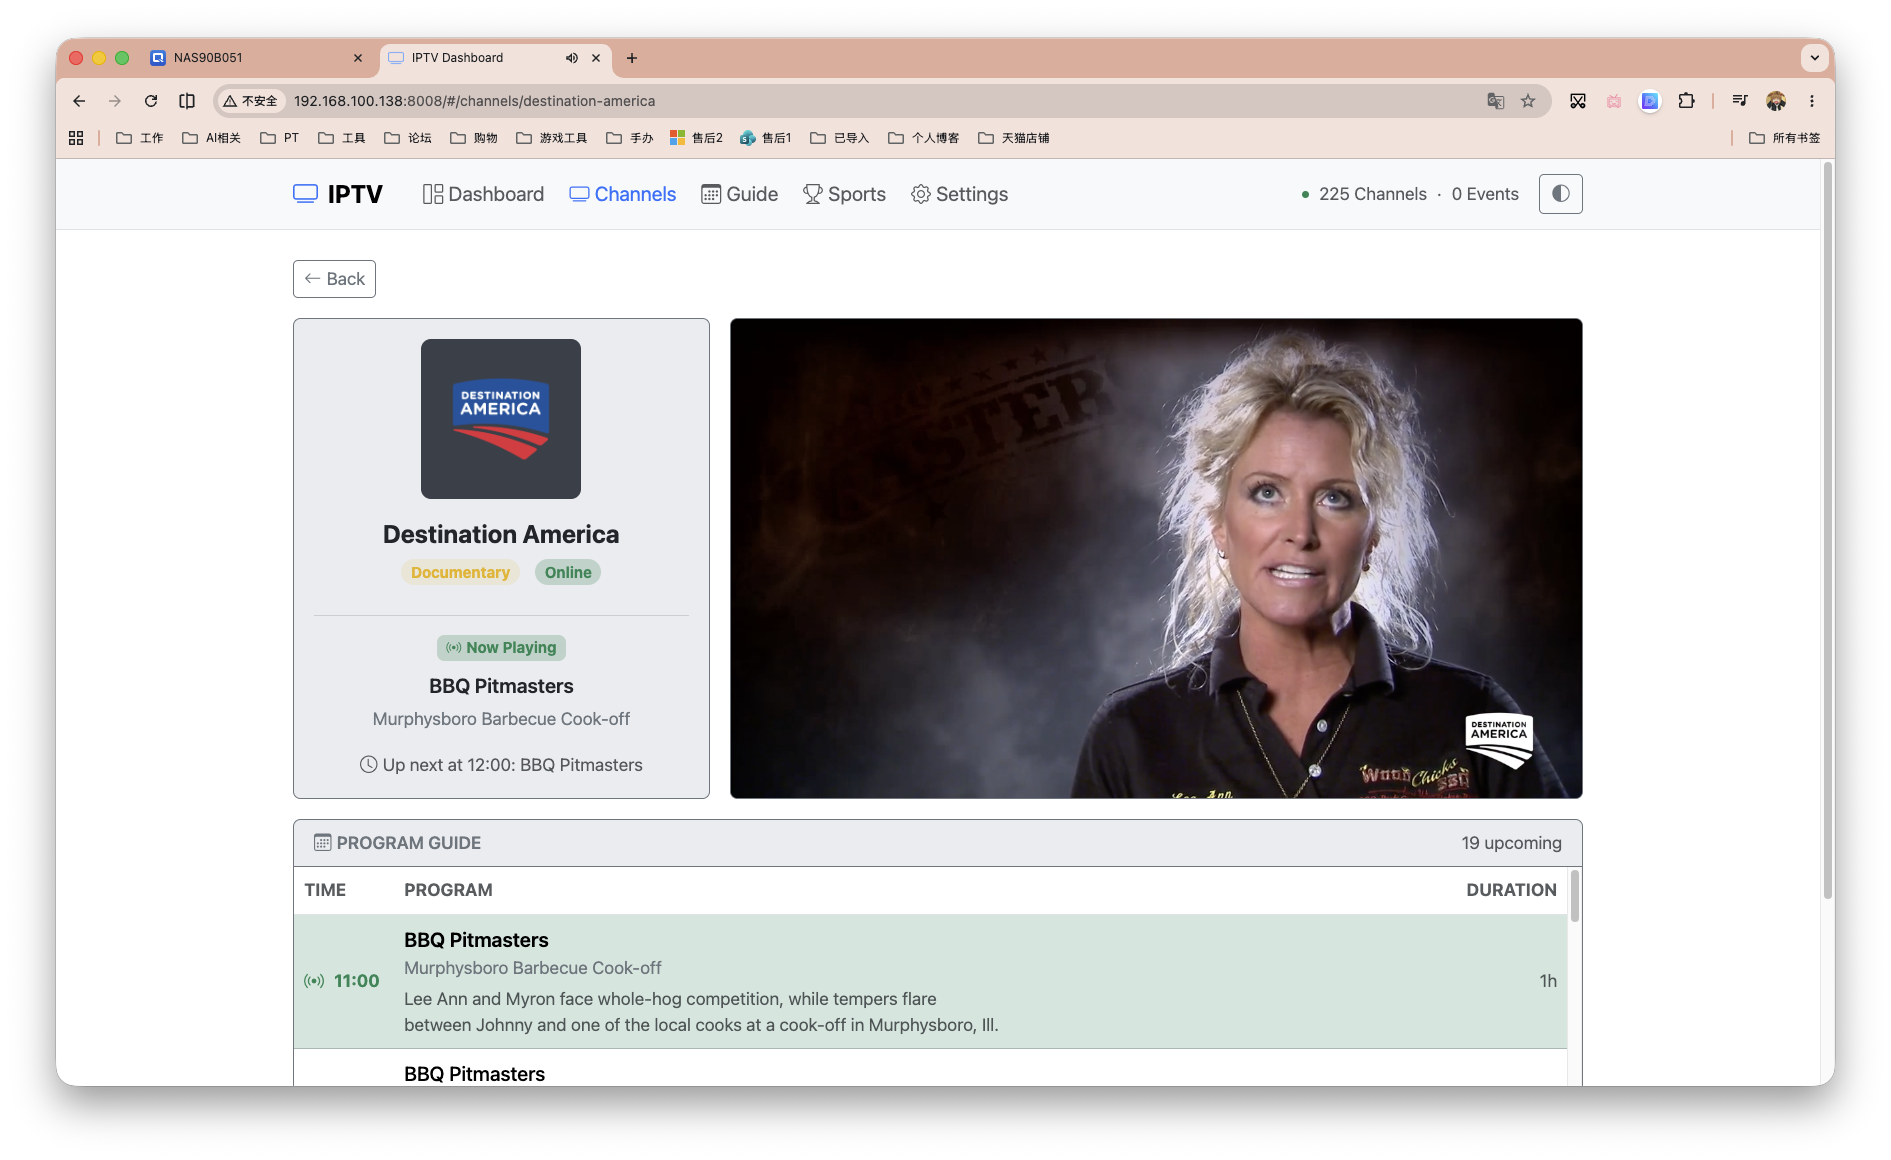The width and height of the screenshot is (1891, 1160).
Task: Close the IPTV Dashboard tab
Action: click(x=596, y=58)
